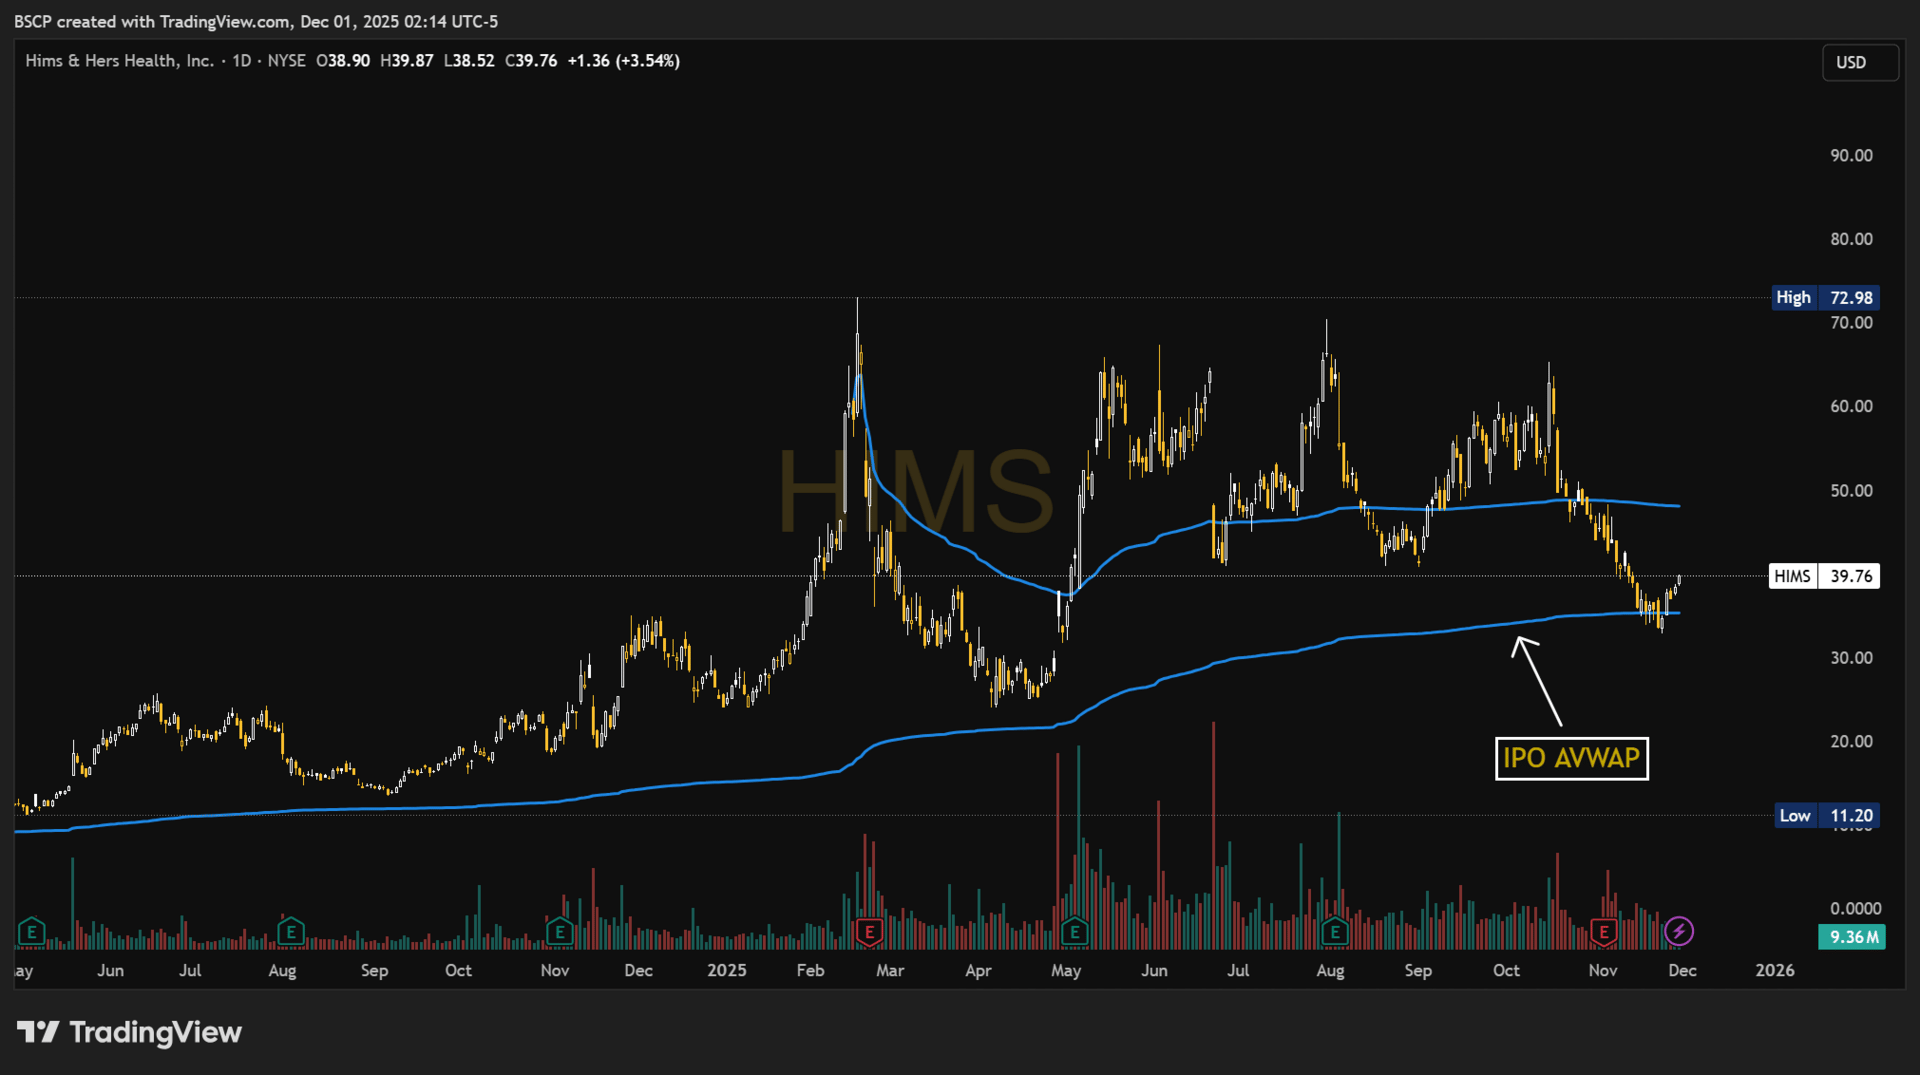Click the green earnings marker near May 2025

point(1074,932)
